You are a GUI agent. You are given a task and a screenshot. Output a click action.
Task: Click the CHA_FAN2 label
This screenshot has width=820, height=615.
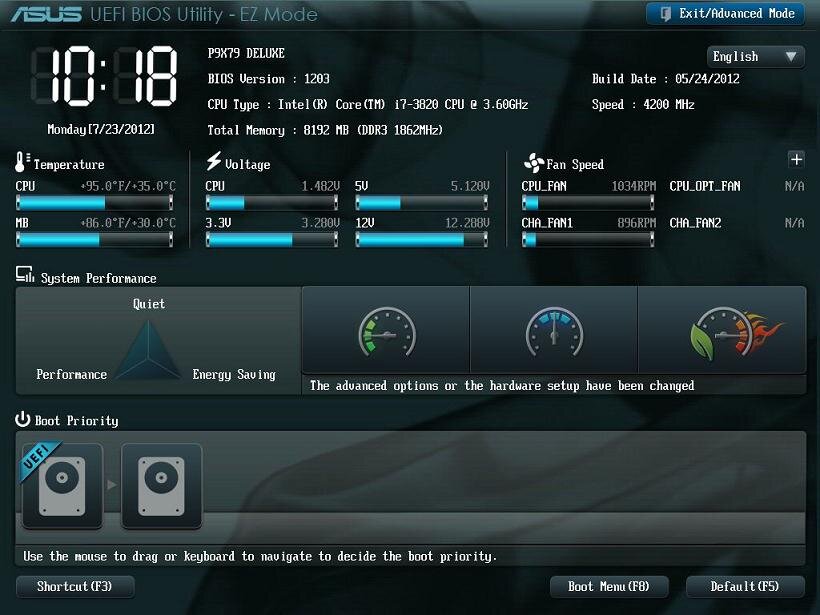coord(696,223)
